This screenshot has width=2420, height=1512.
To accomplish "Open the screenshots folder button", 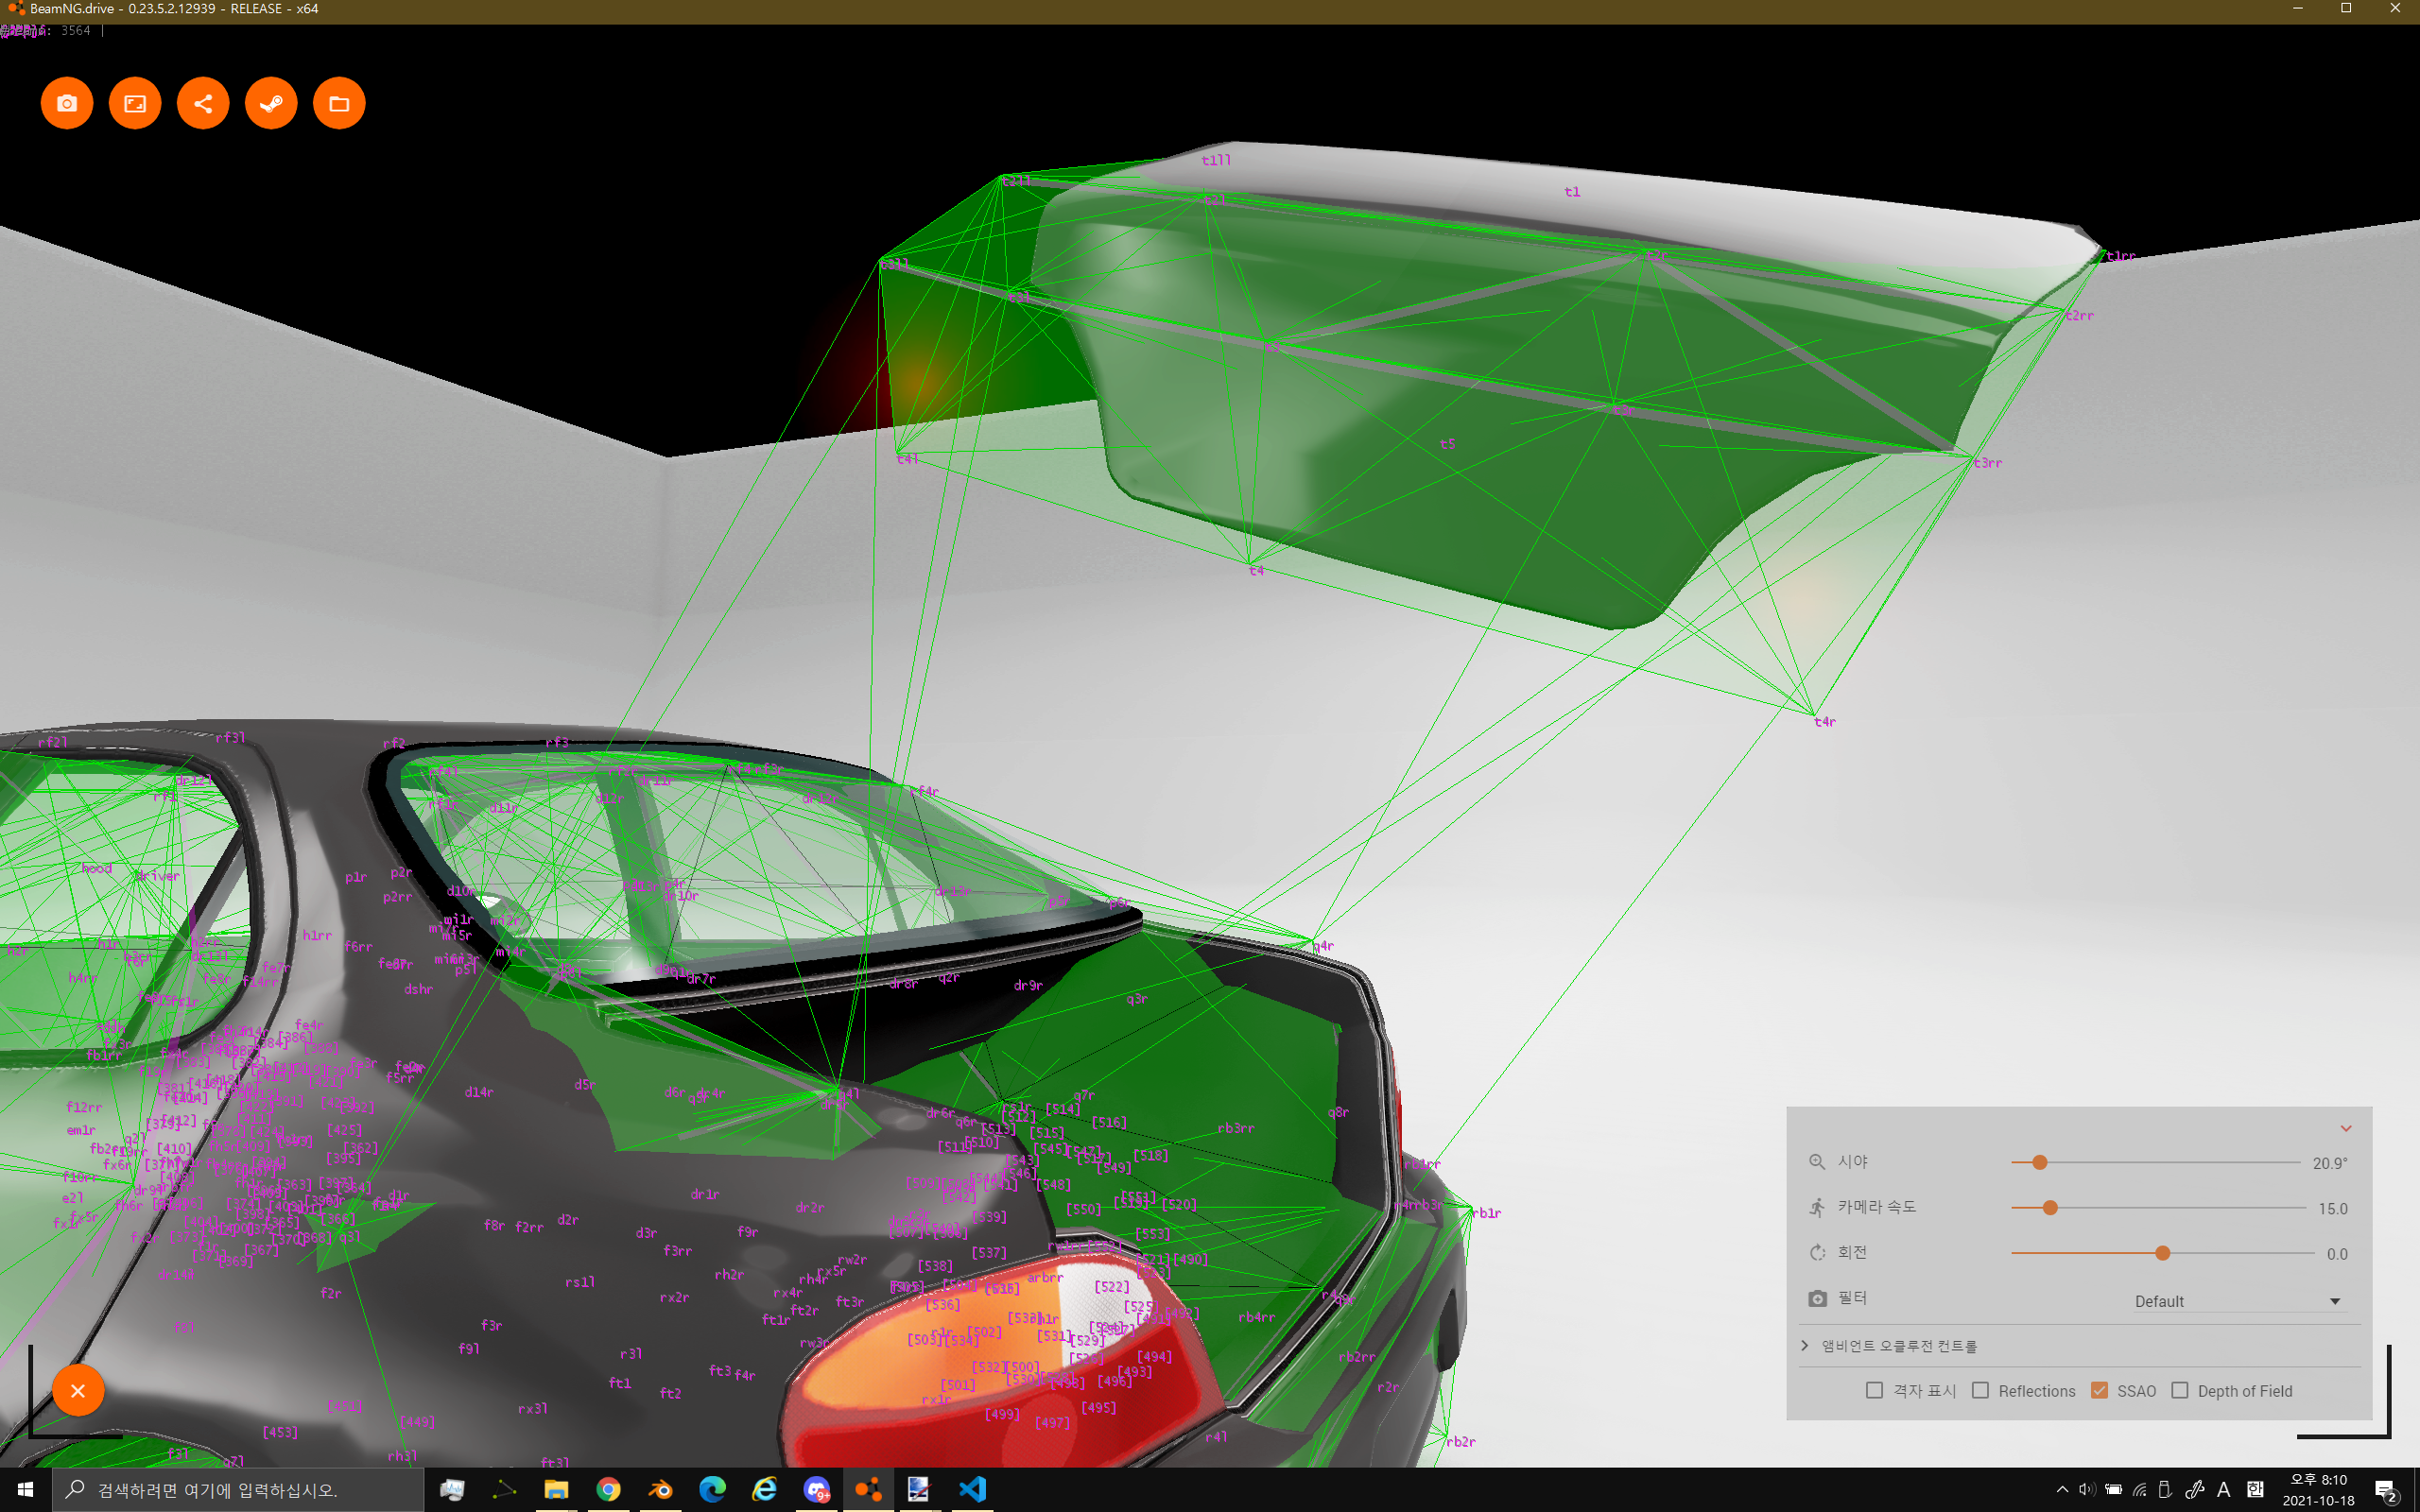I will pos(339,103).
